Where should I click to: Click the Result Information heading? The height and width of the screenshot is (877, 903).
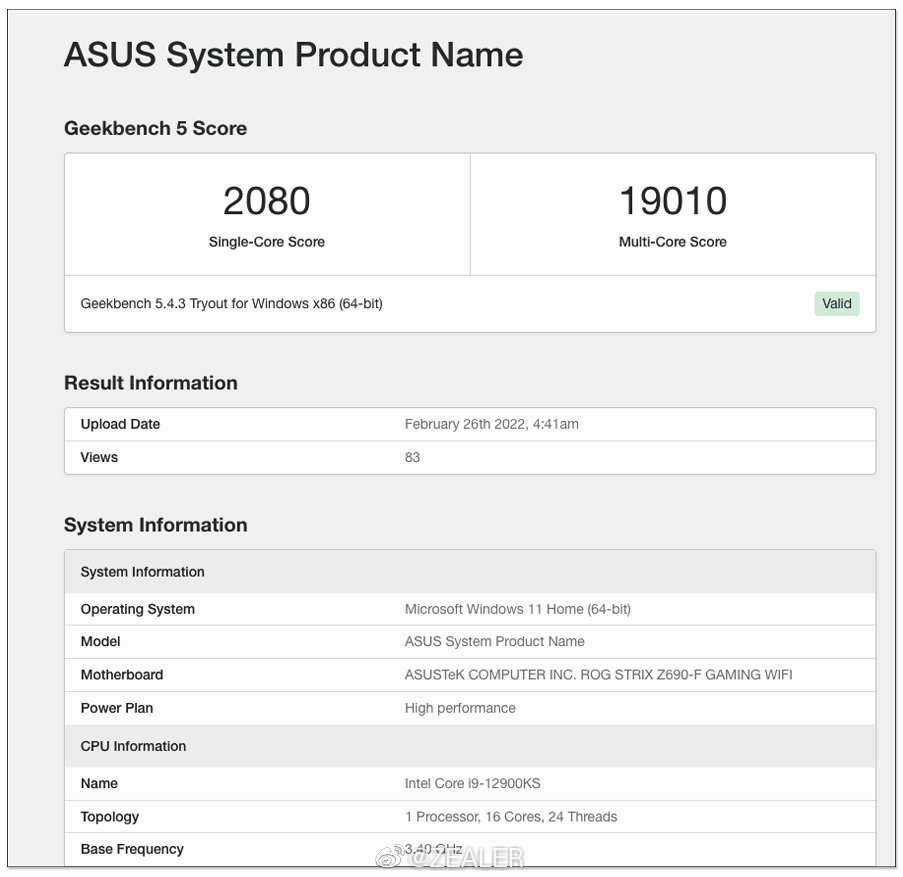(150, 383)
